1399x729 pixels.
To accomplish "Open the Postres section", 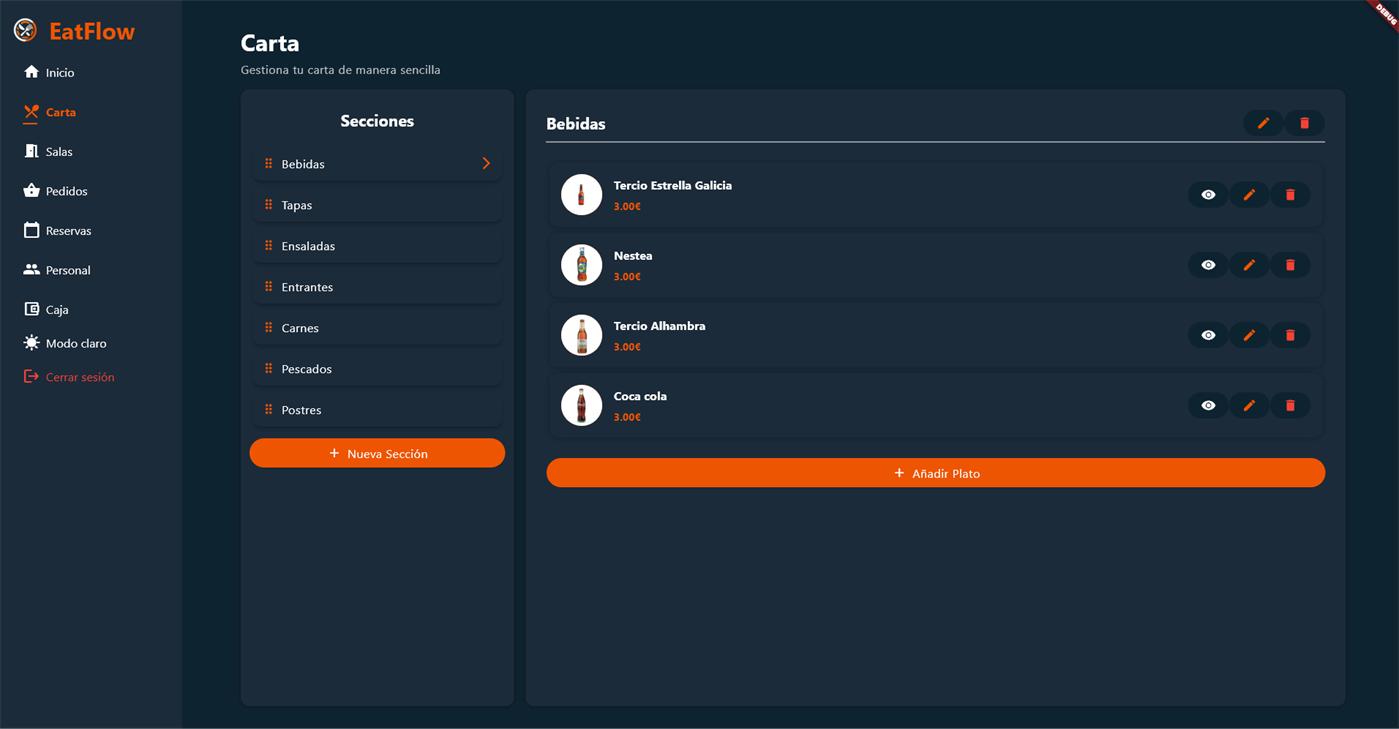I will point(377,410).
